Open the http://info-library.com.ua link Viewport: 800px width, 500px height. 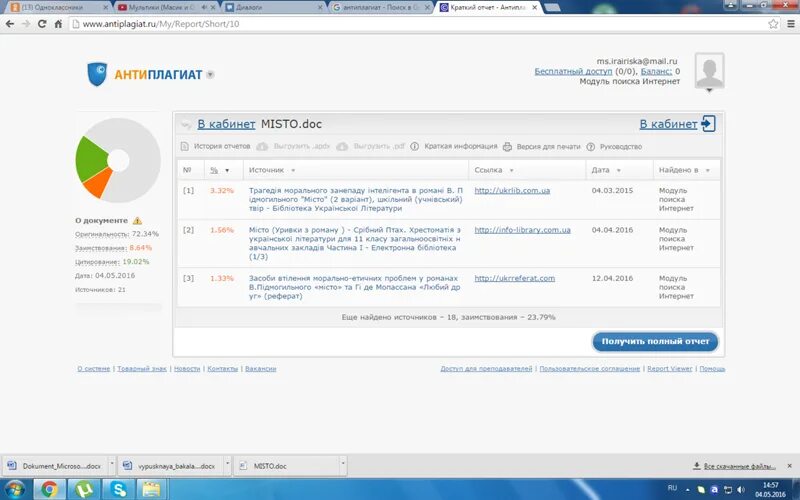522,230
